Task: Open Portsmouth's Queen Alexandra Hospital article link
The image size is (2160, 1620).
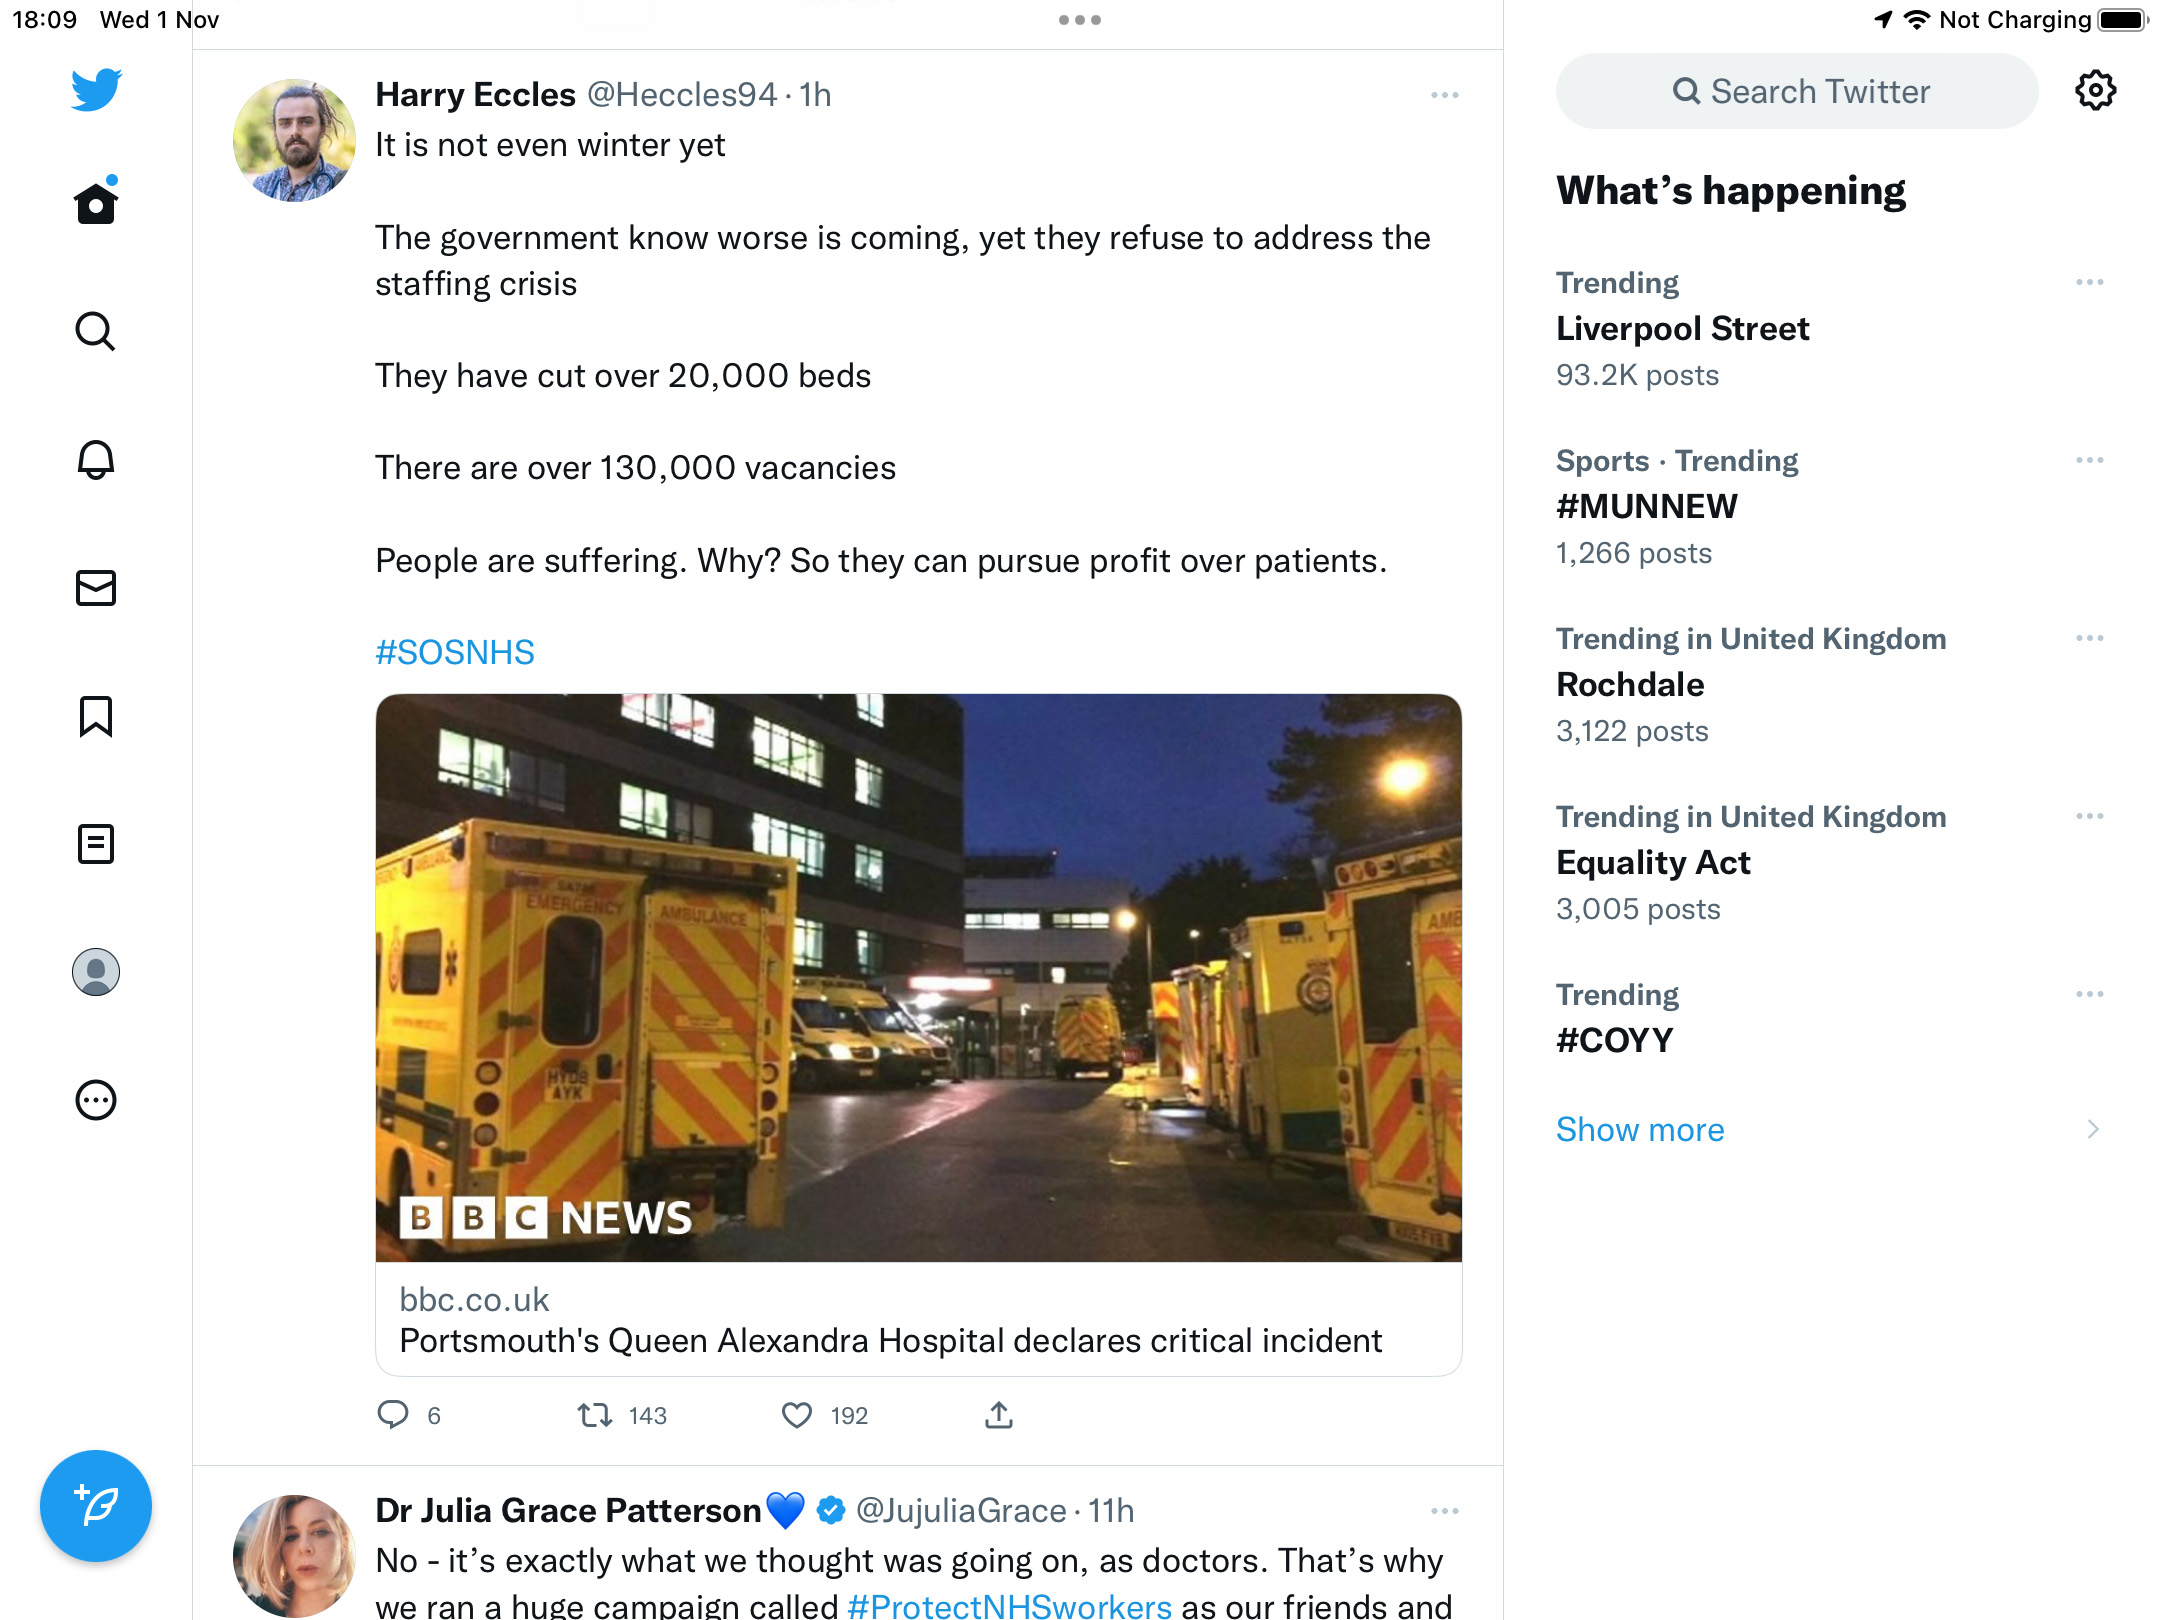Action: [x=890, y=1340]
